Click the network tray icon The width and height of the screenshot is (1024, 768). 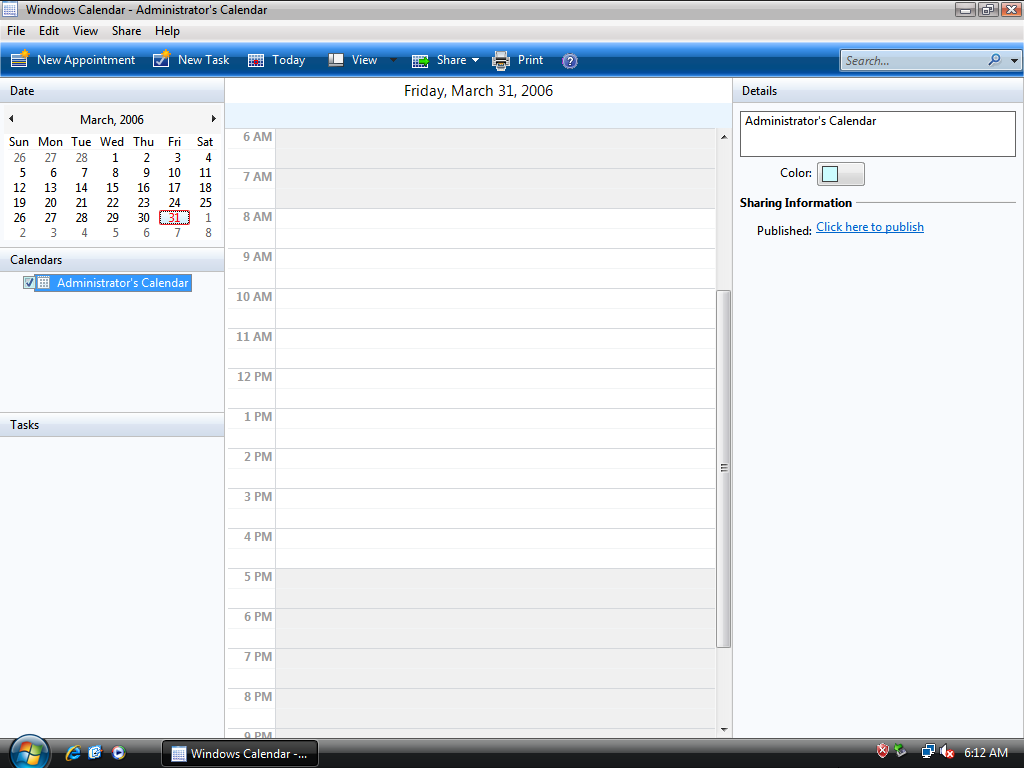(927, 752)
